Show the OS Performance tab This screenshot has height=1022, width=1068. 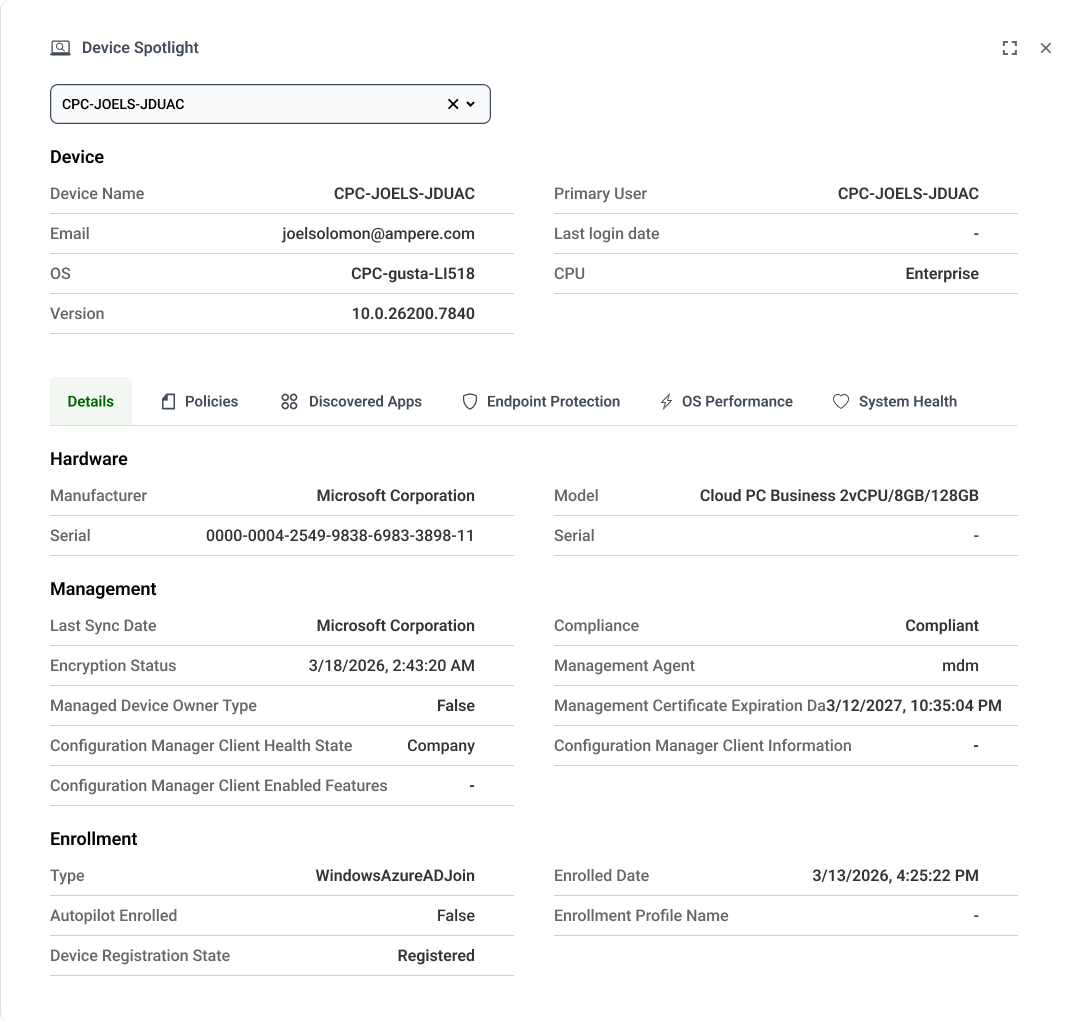tap(737, 401)
